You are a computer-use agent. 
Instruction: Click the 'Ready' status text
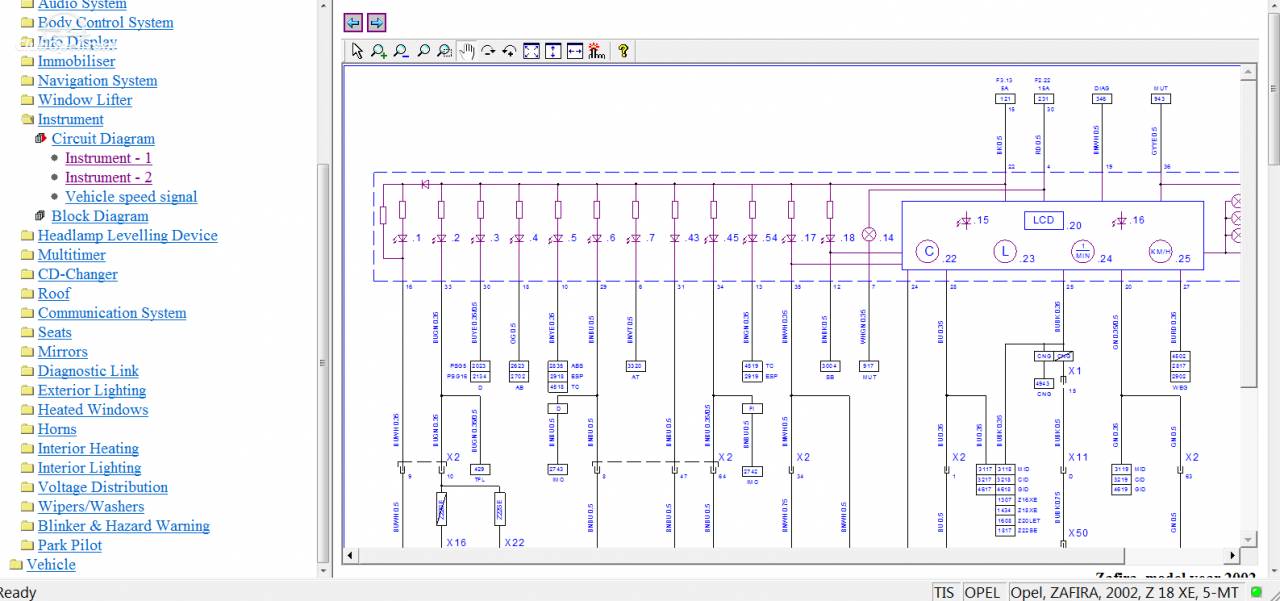pos(18,592)
